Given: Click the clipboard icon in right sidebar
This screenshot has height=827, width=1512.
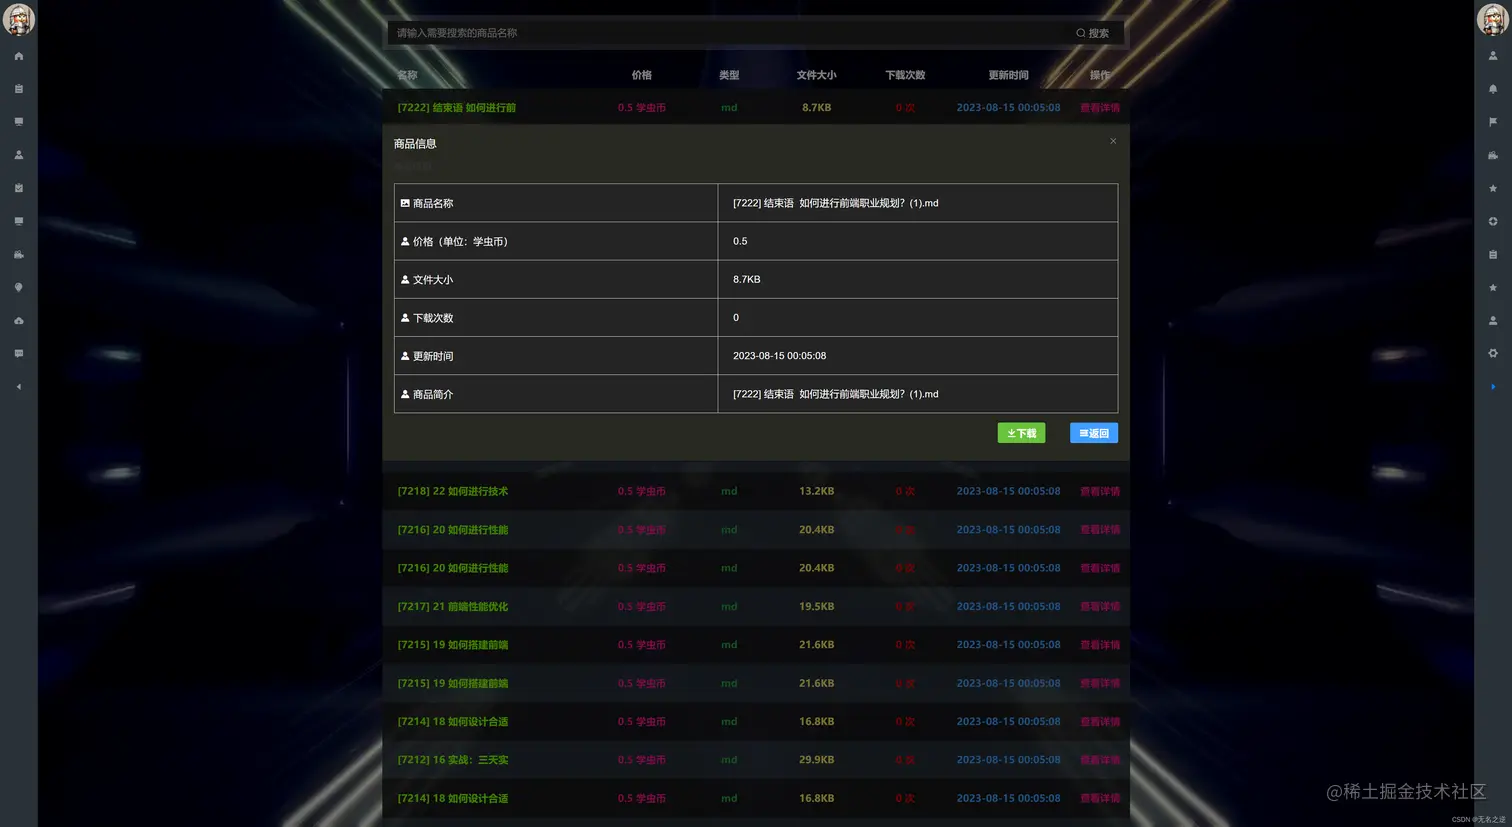Looking at the screenshot, I should (x=1493, y=254).
